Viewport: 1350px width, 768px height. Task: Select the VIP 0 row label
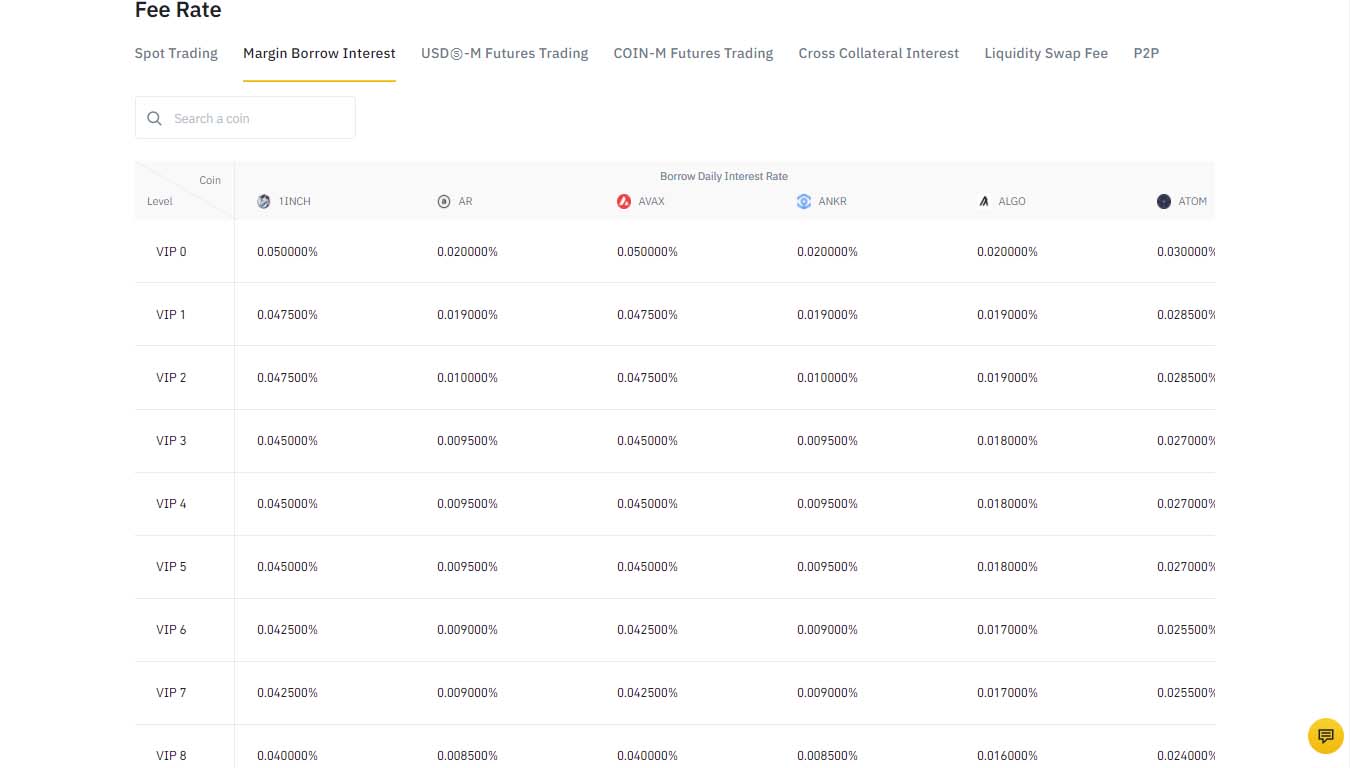point(171,252)
